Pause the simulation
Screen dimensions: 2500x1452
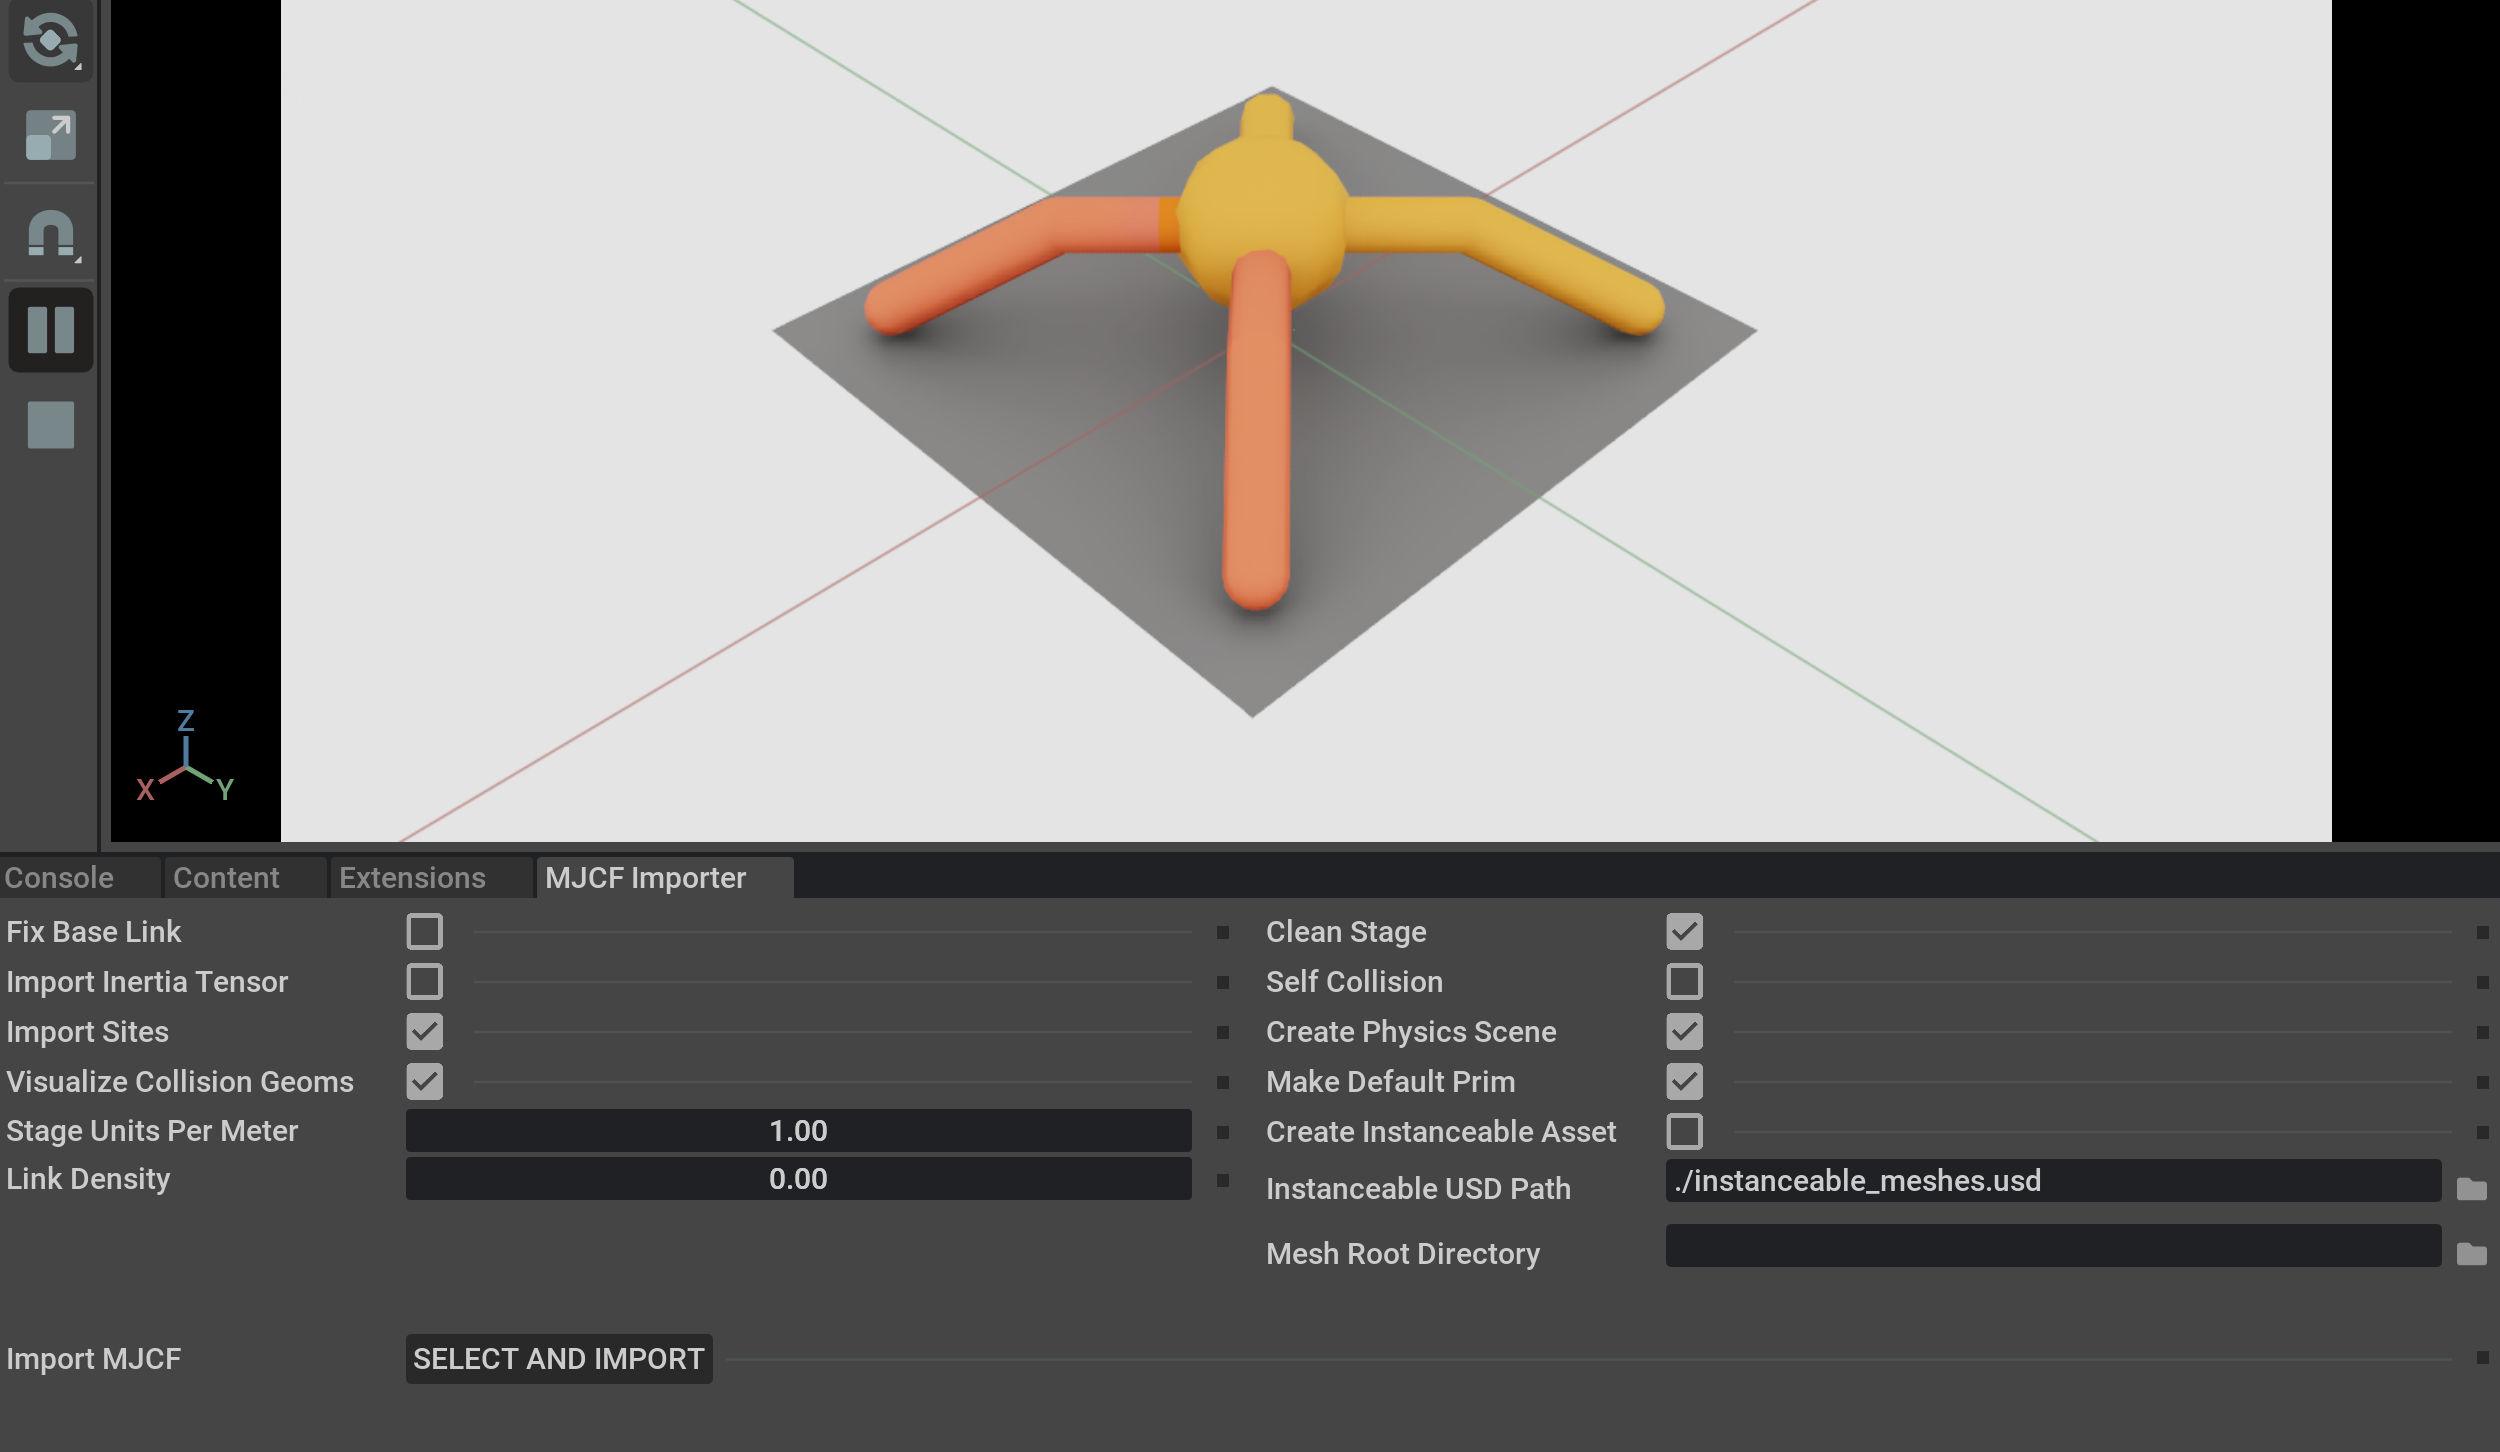coord(50,330)
